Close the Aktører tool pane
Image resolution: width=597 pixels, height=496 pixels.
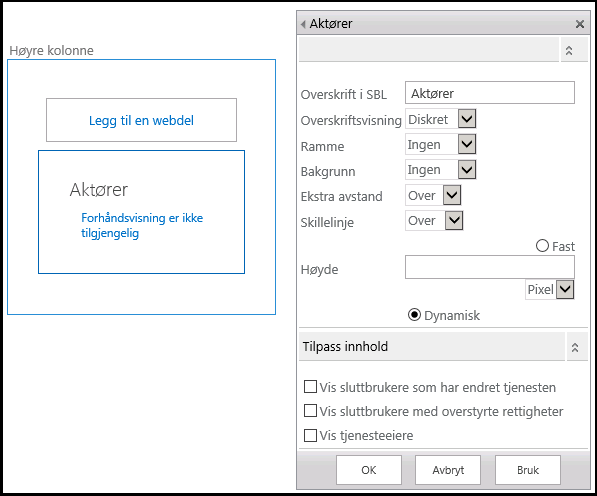(579, 24)
